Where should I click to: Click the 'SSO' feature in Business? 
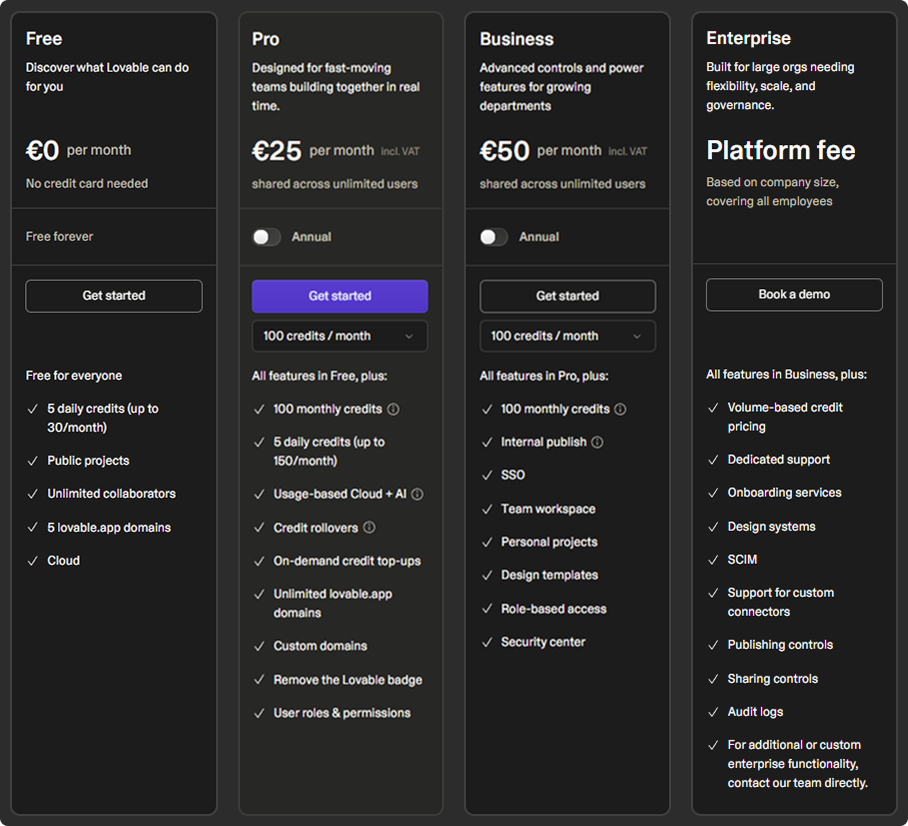(x=513, y=475)
